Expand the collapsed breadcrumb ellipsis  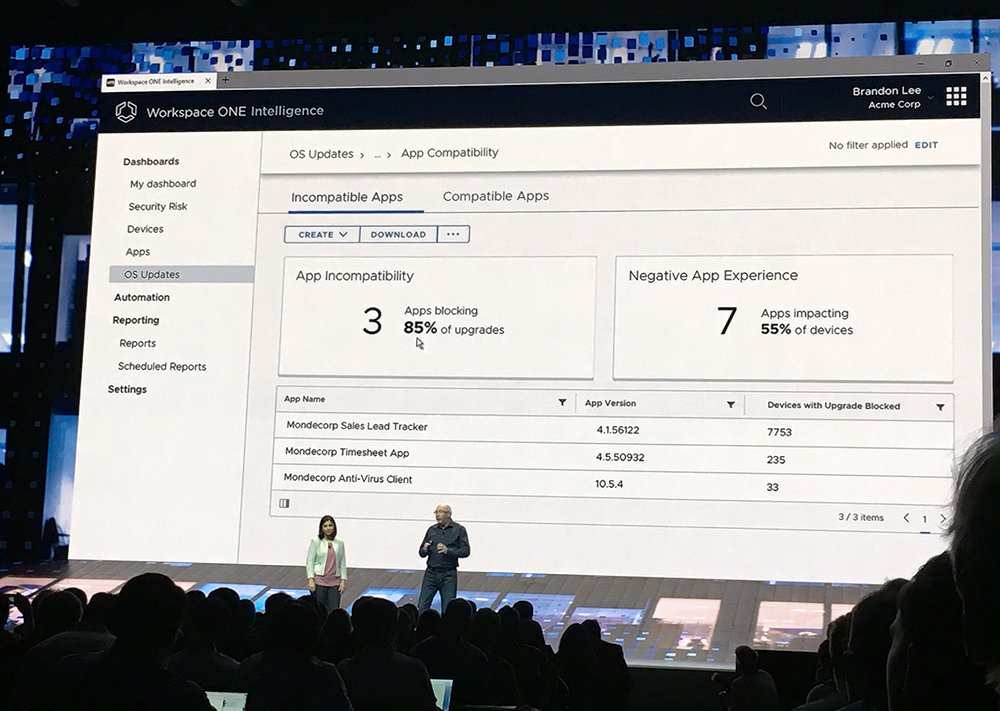379,153
